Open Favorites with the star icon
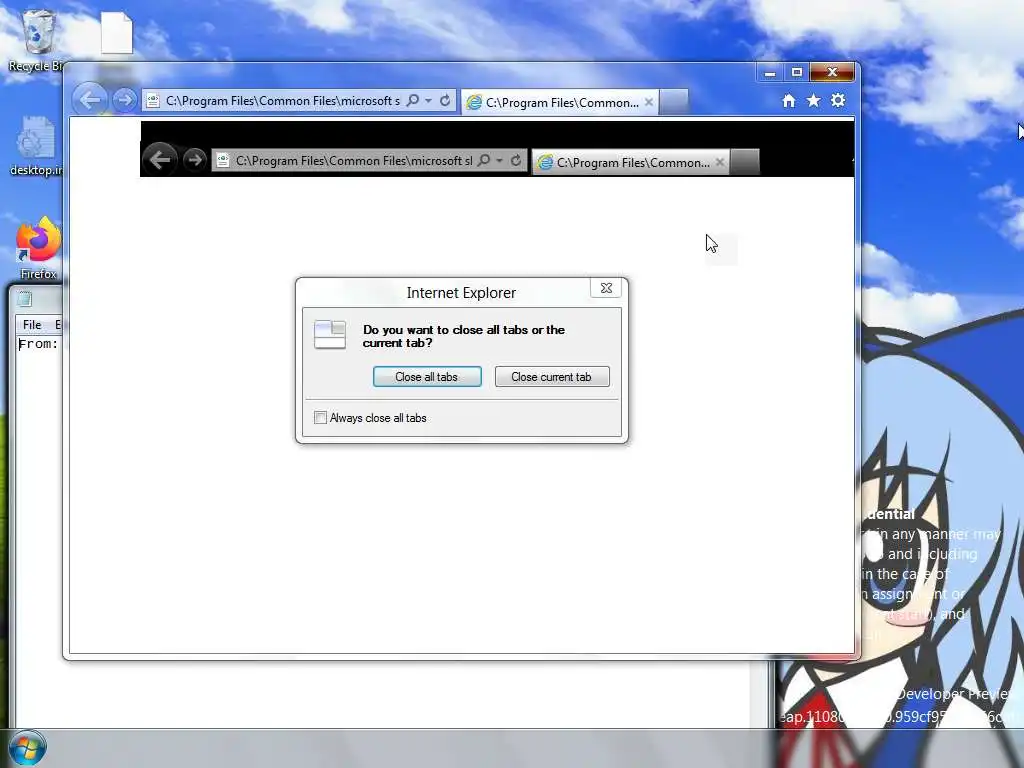 [813, 101]
